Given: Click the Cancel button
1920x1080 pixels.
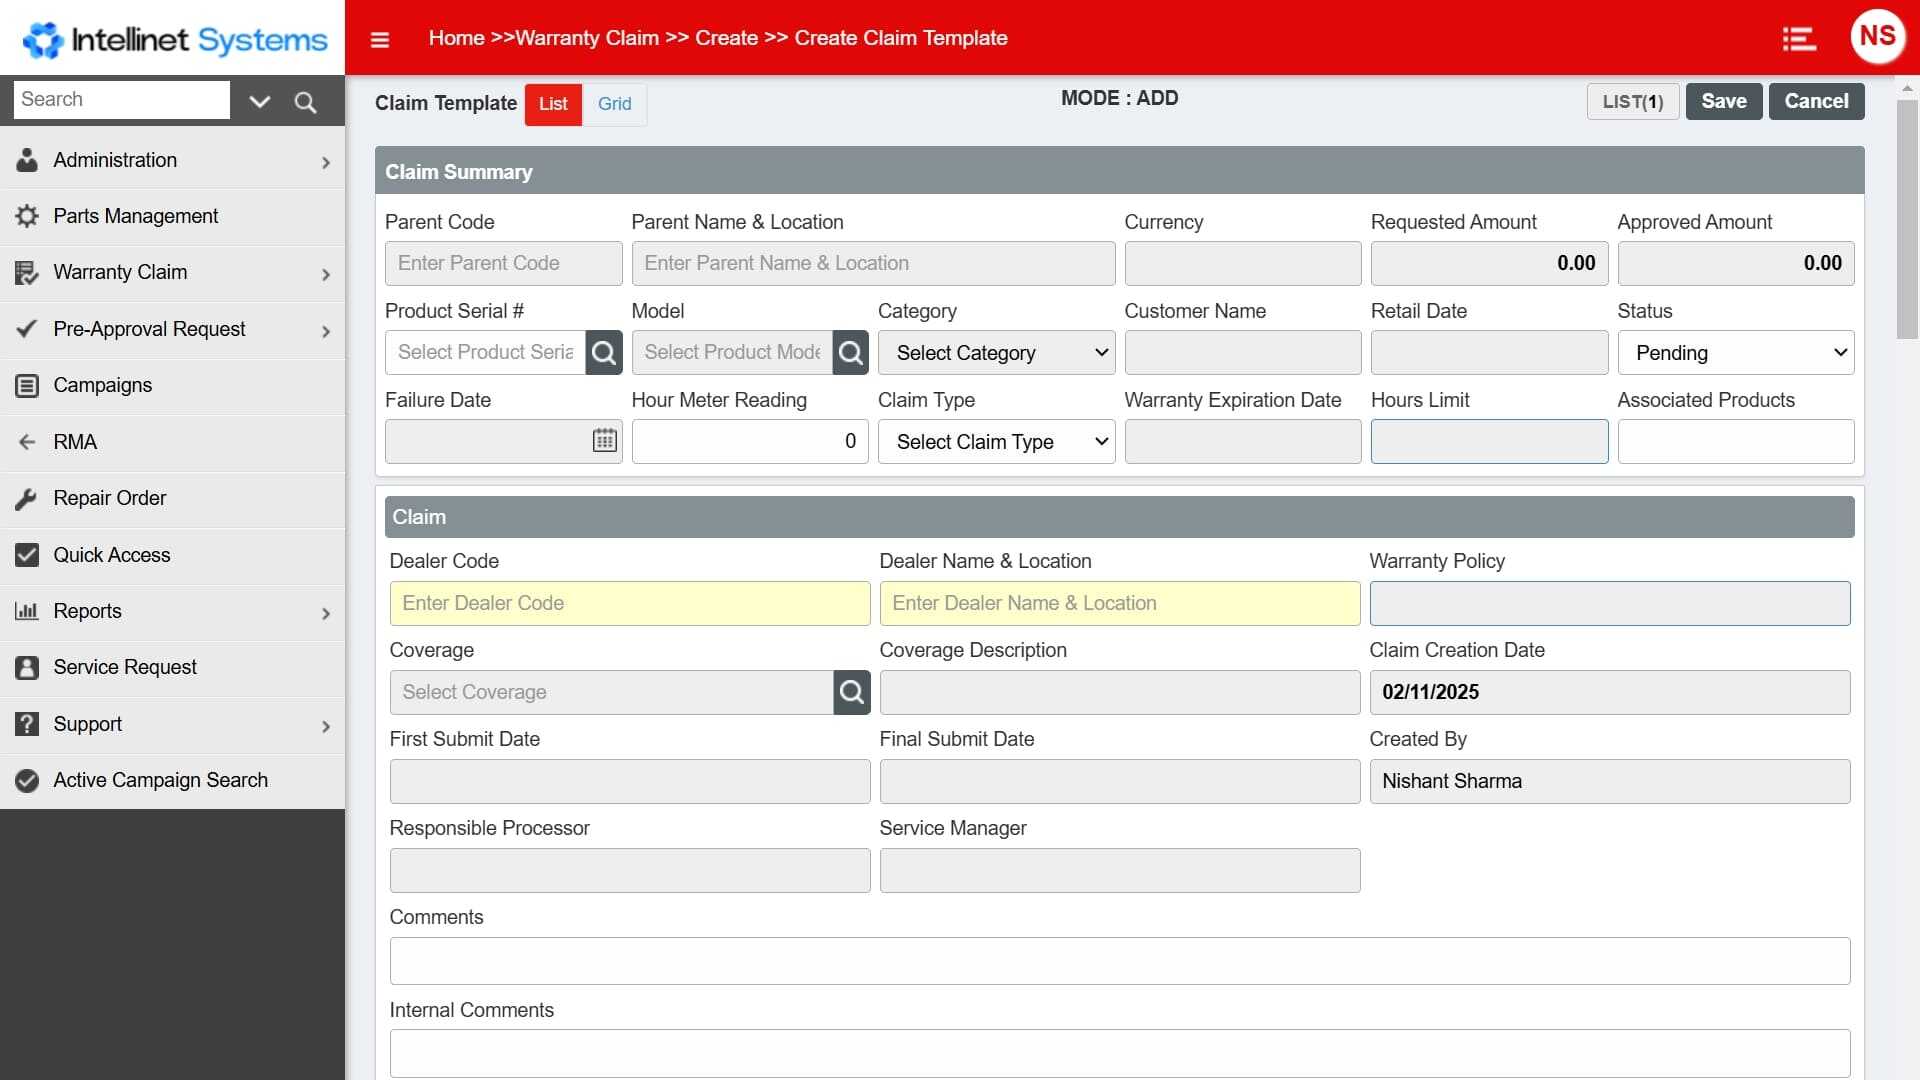Looking at the screenshot, I should click(x=1816, y=102).
